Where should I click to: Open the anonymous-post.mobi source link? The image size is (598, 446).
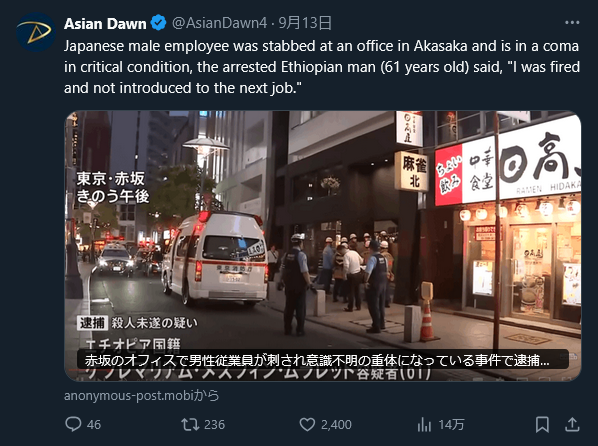141,396
